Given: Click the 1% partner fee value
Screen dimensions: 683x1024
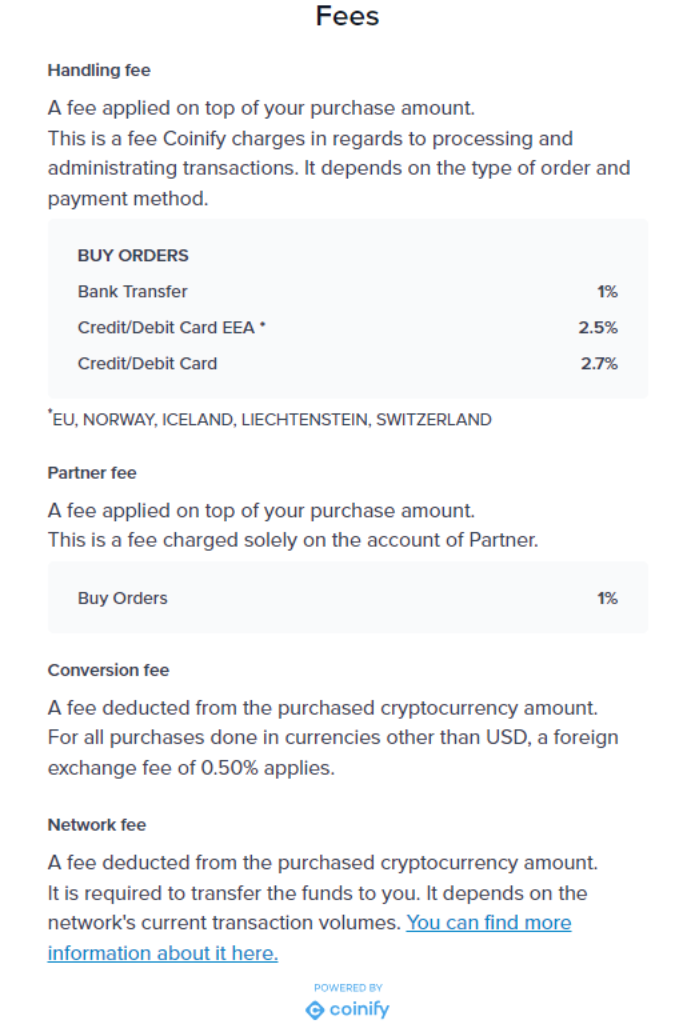Looking at the screenshot, I should [x=607, y=598].
